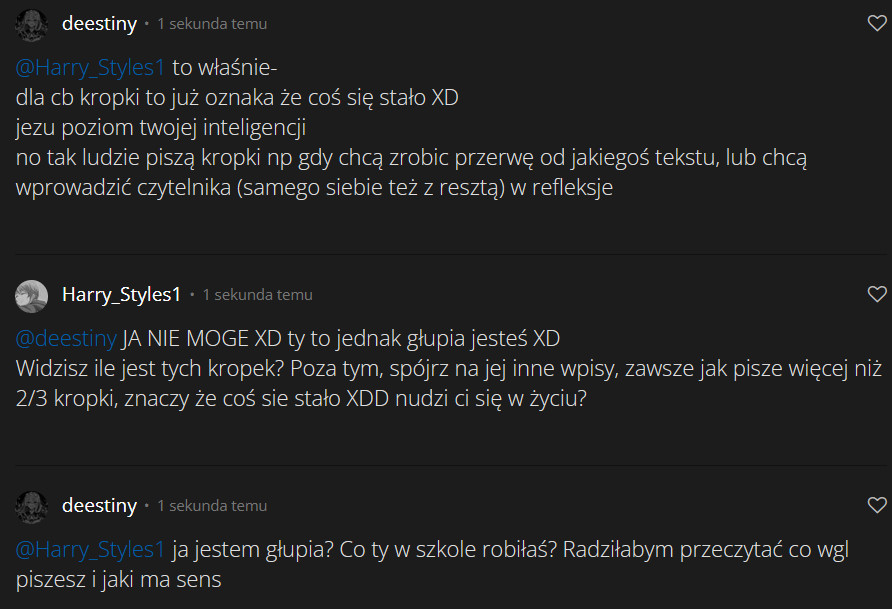Viewport: 892px width, 609px height.
Task: Like the topmost deestiny comment with the heart
Action: (876, 23)
